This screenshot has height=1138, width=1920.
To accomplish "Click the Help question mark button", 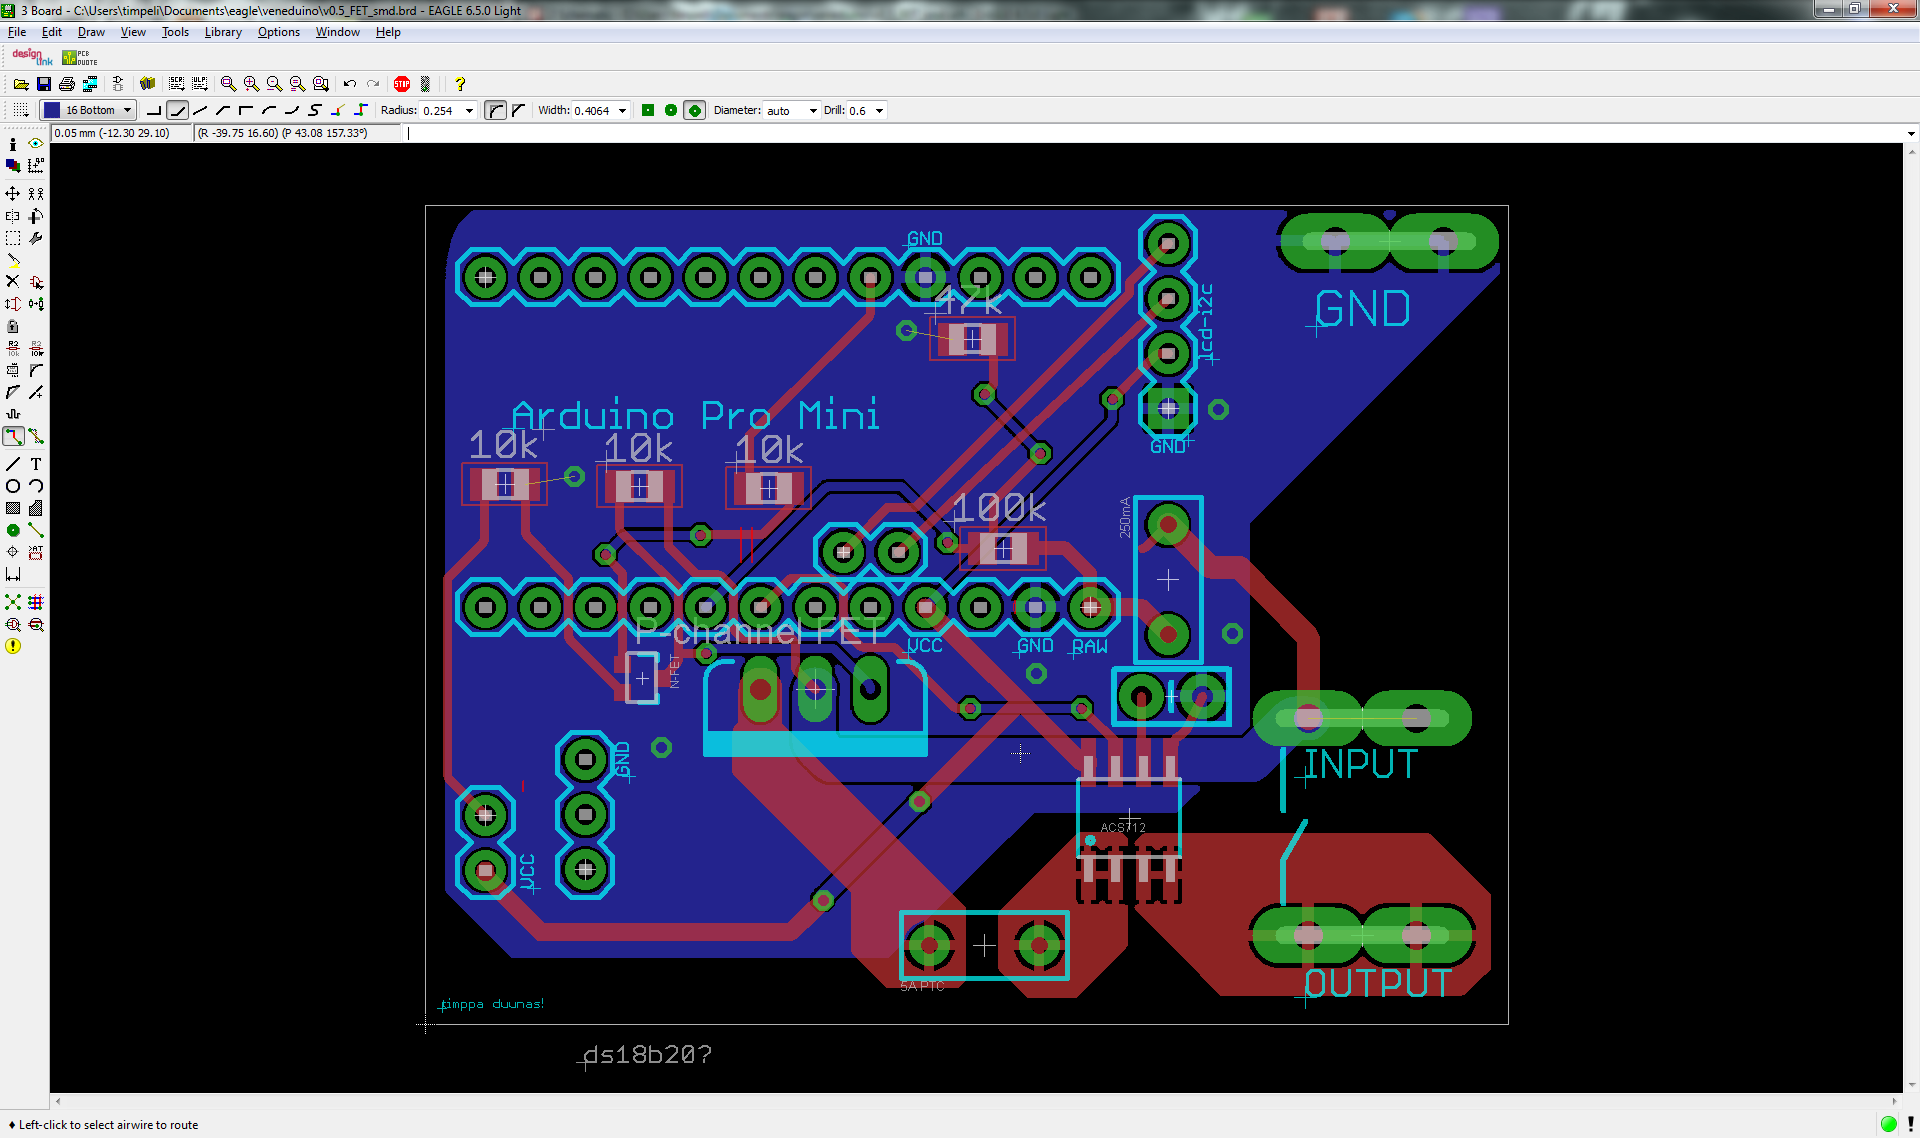I will click(460, 84).
